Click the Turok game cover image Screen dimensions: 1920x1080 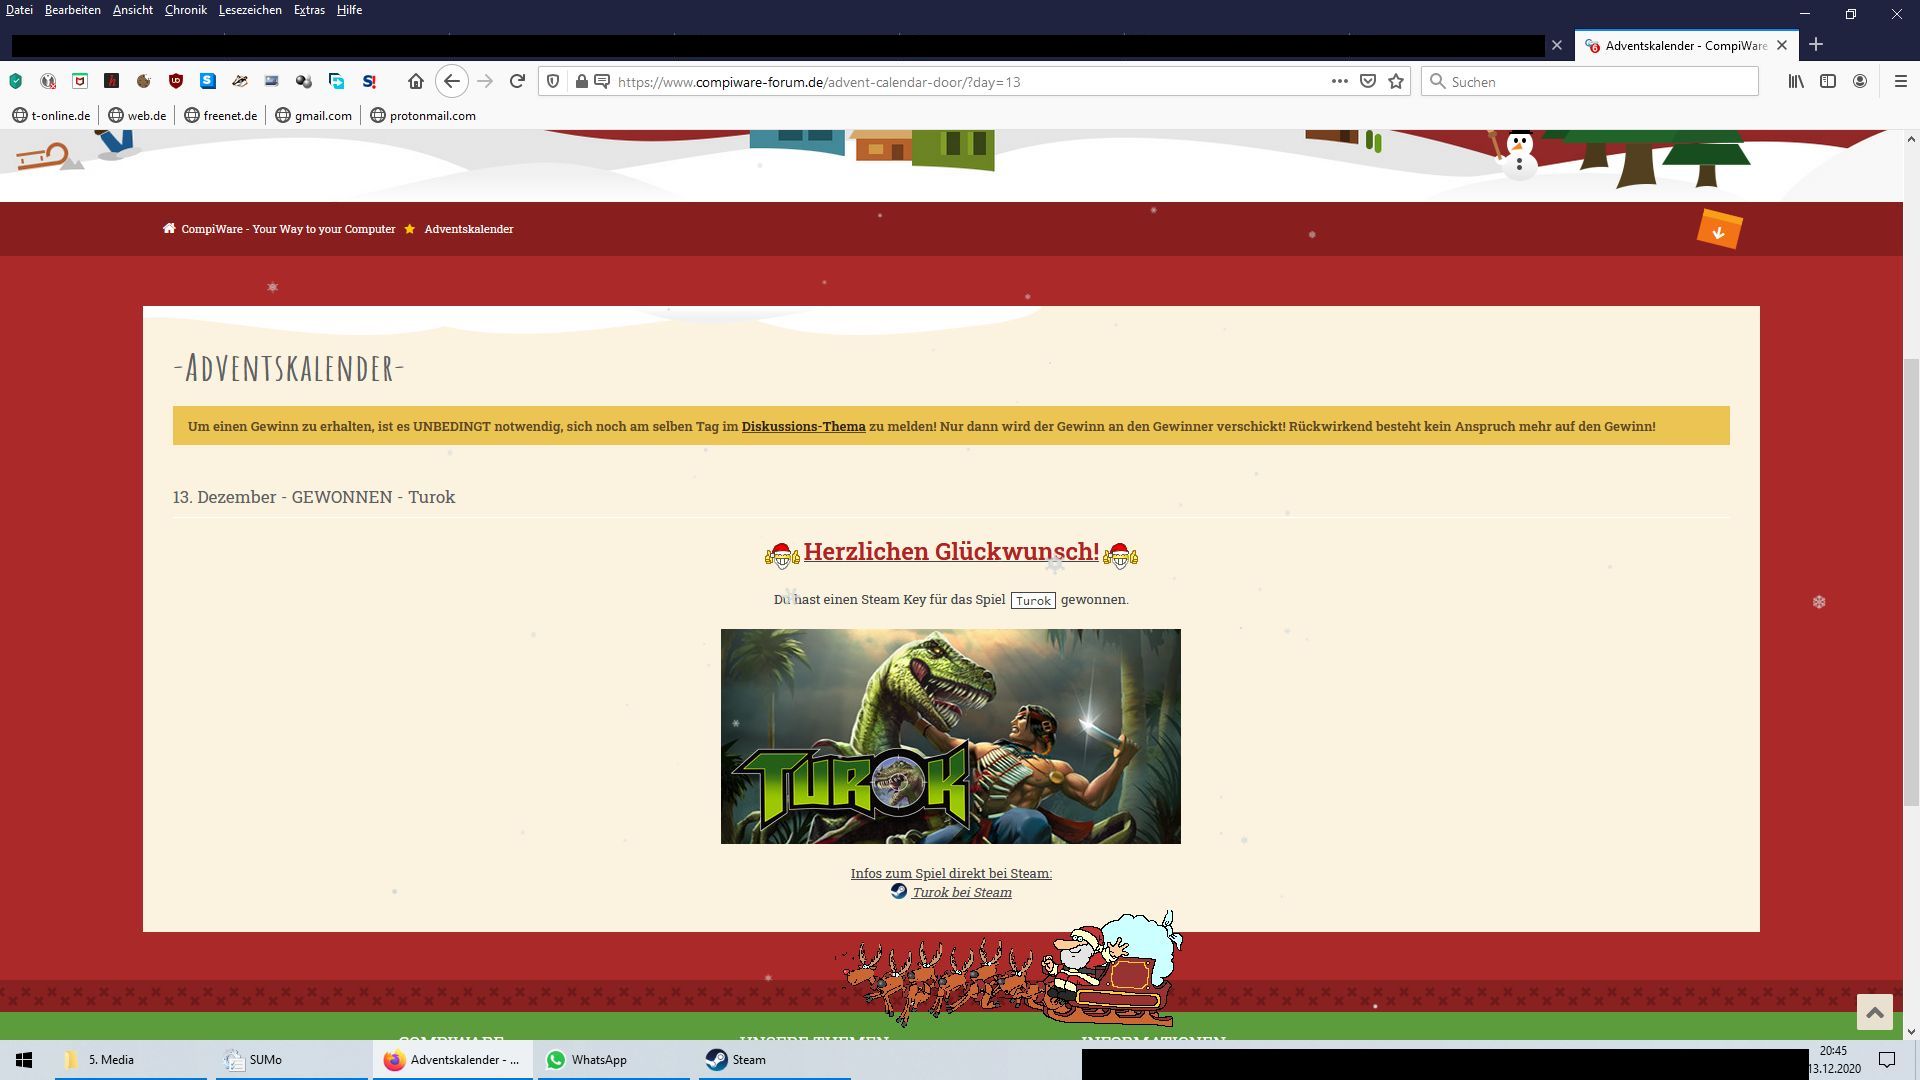coord(950,736)
